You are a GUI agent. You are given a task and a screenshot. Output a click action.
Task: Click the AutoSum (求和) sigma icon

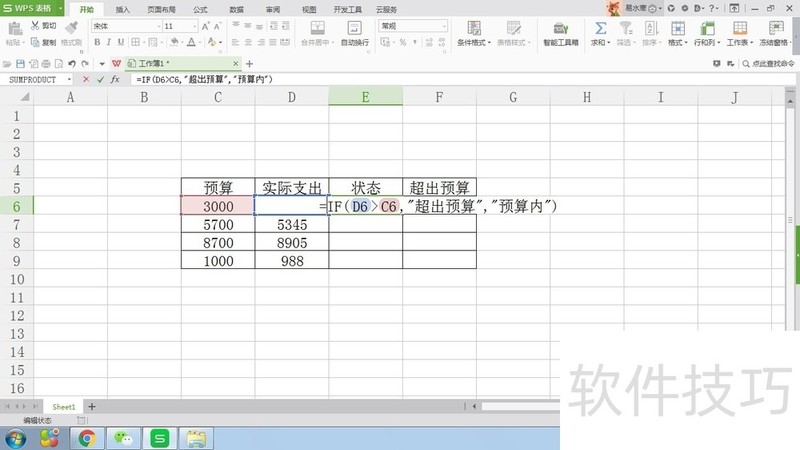pyautogui.click(x=601, y=28)
